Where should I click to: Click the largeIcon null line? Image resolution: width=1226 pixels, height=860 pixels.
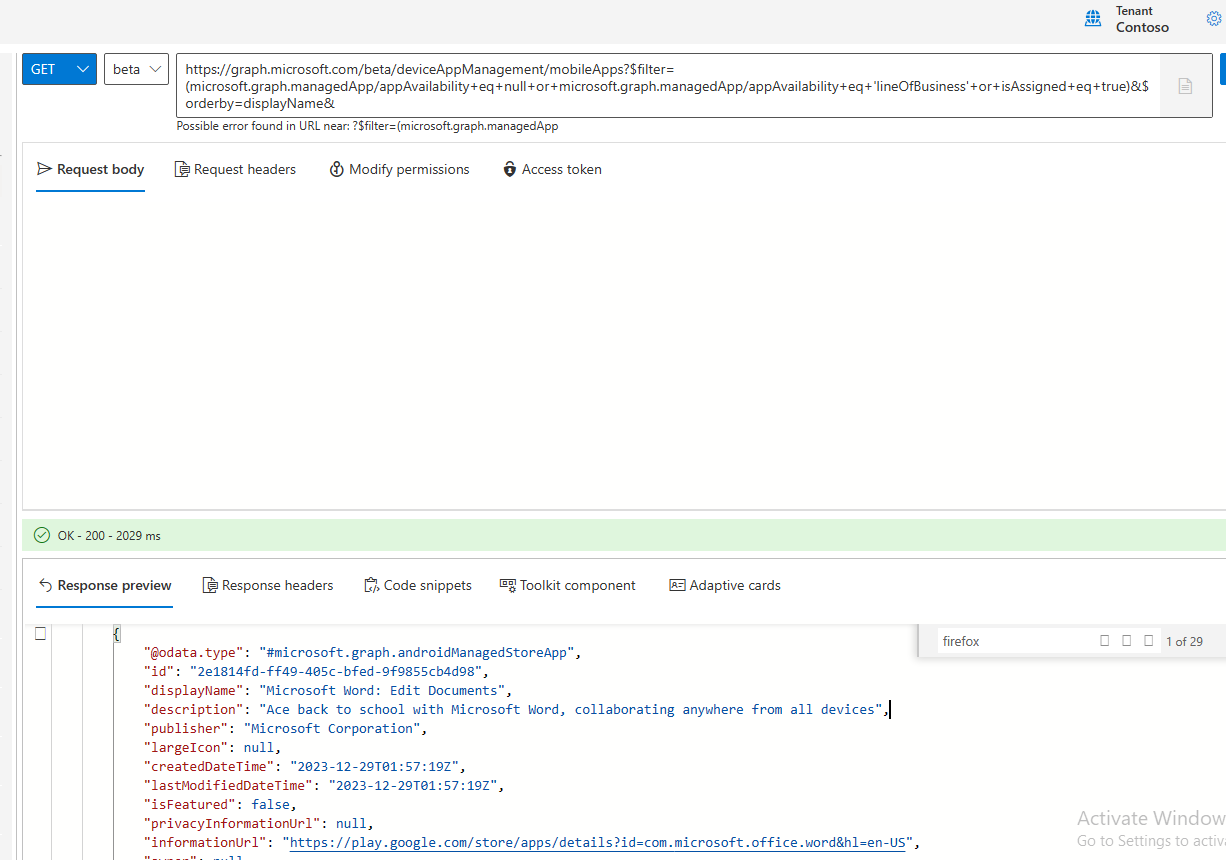point(213,747)
